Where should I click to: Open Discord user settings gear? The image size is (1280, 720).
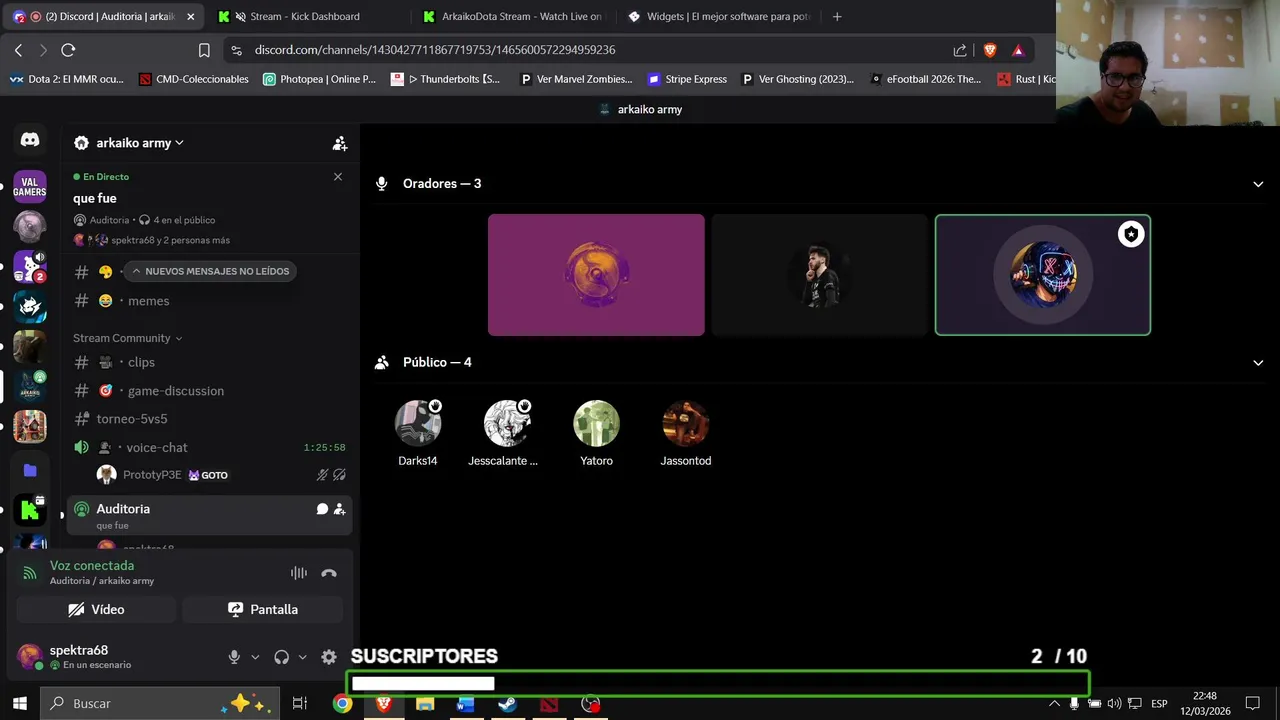(x=329, y=657)
